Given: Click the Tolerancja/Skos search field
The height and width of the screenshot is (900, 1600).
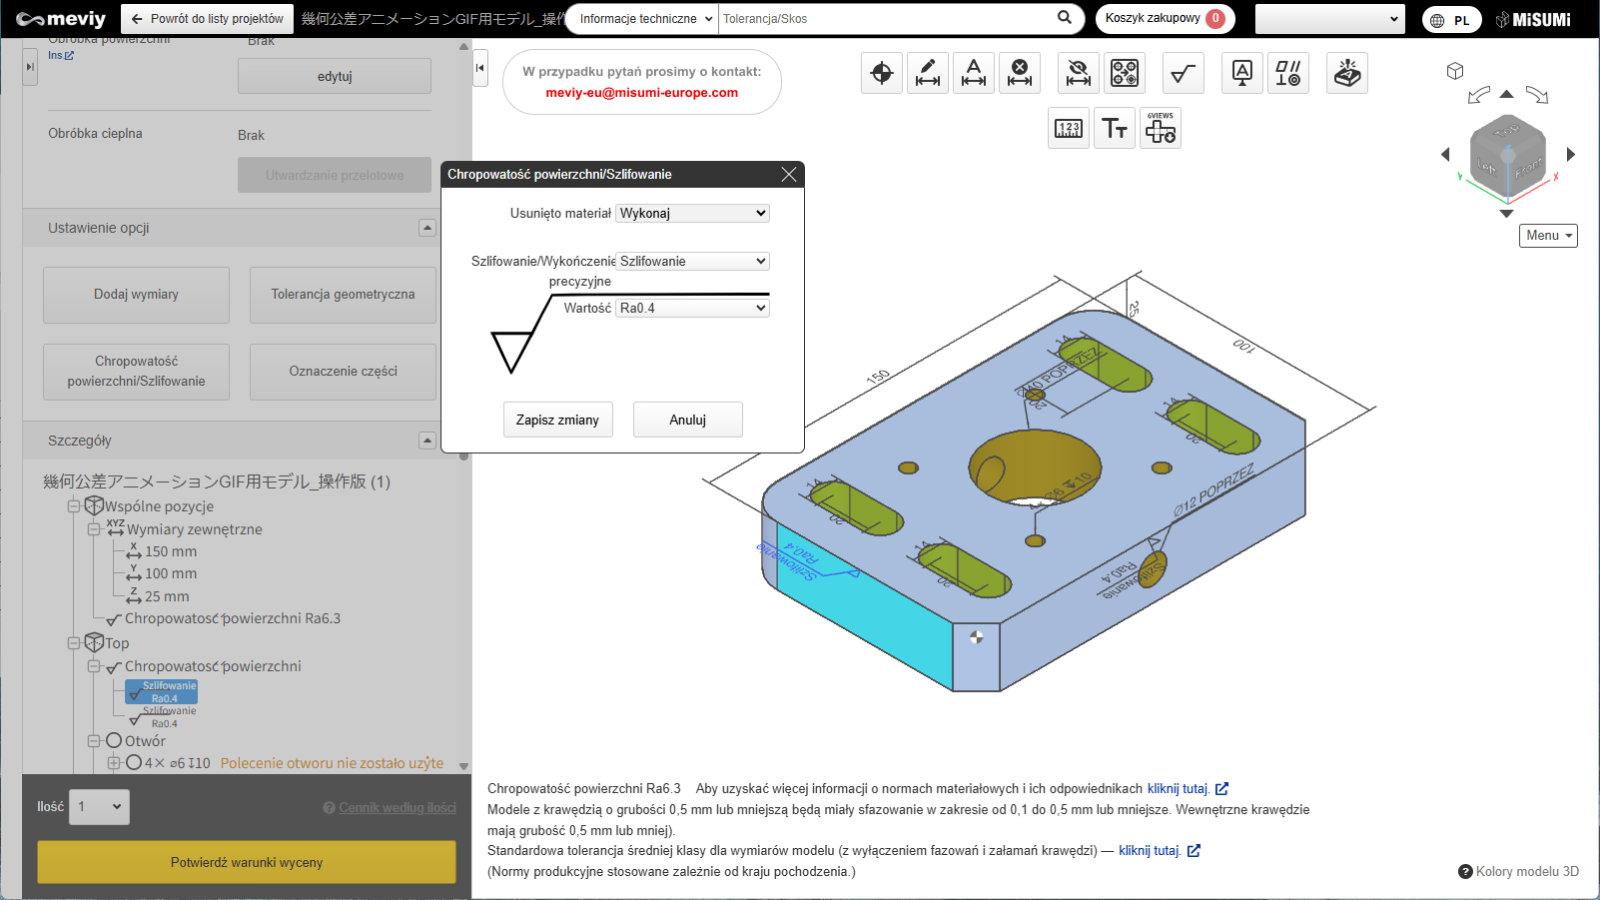Looking at the screenshot, I should [x=885, y=19].
